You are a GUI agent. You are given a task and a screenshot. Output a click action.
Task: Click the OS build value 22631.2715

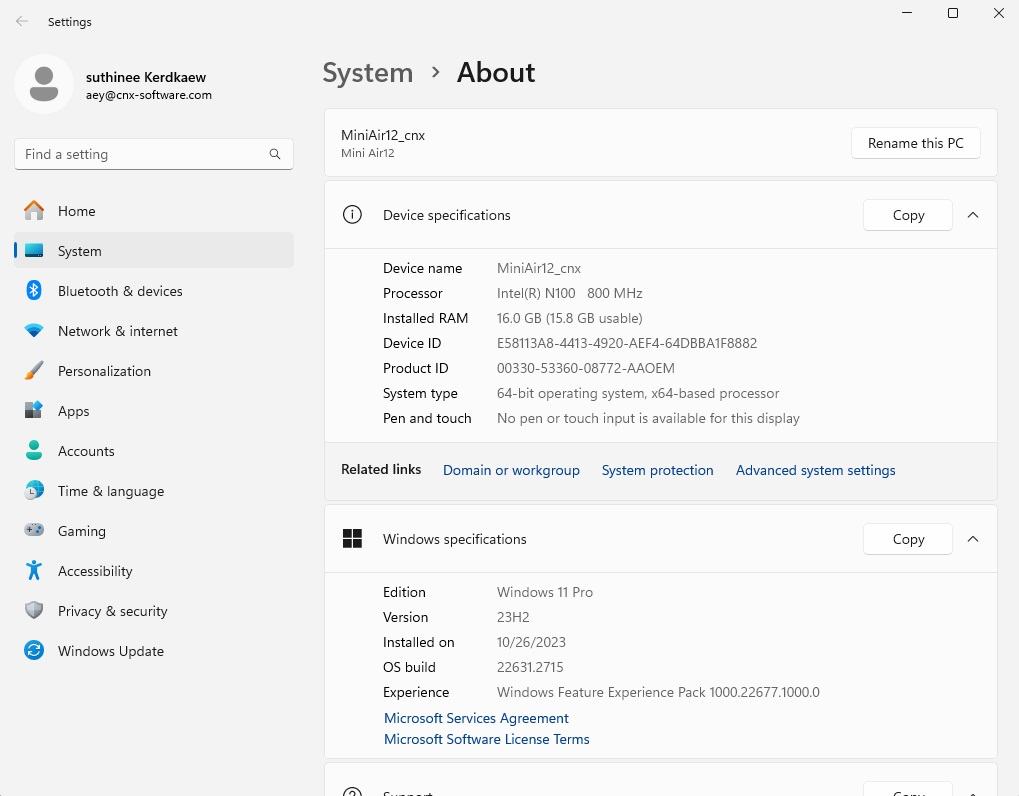pos(530,667)
